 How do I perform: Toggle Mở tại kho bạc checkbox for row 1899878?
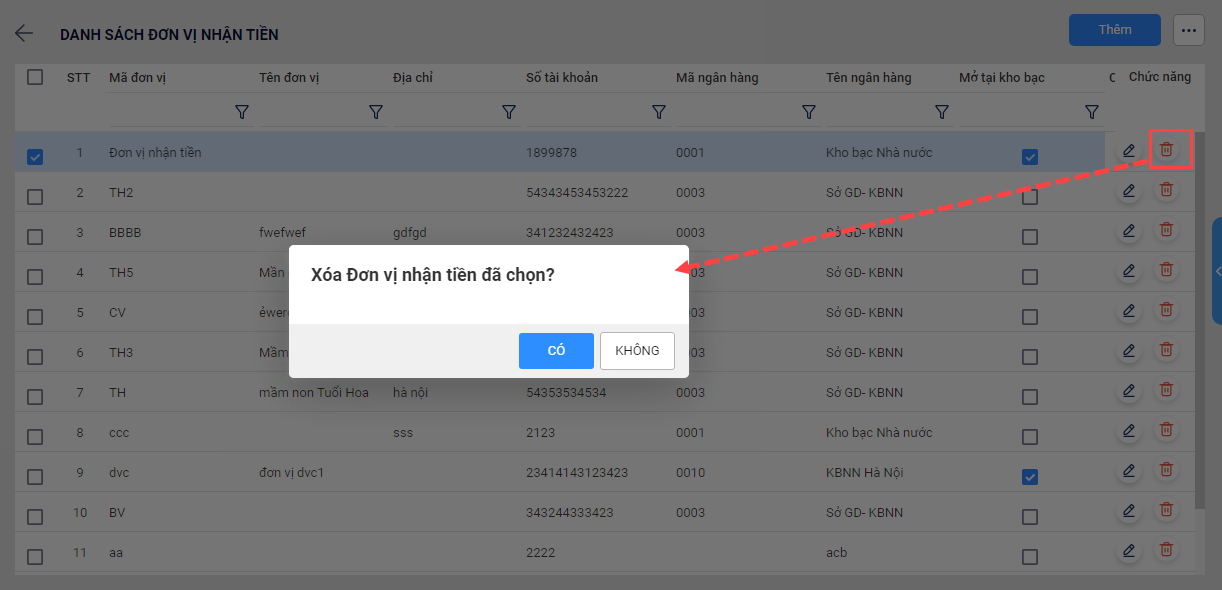pos(1030,157)
